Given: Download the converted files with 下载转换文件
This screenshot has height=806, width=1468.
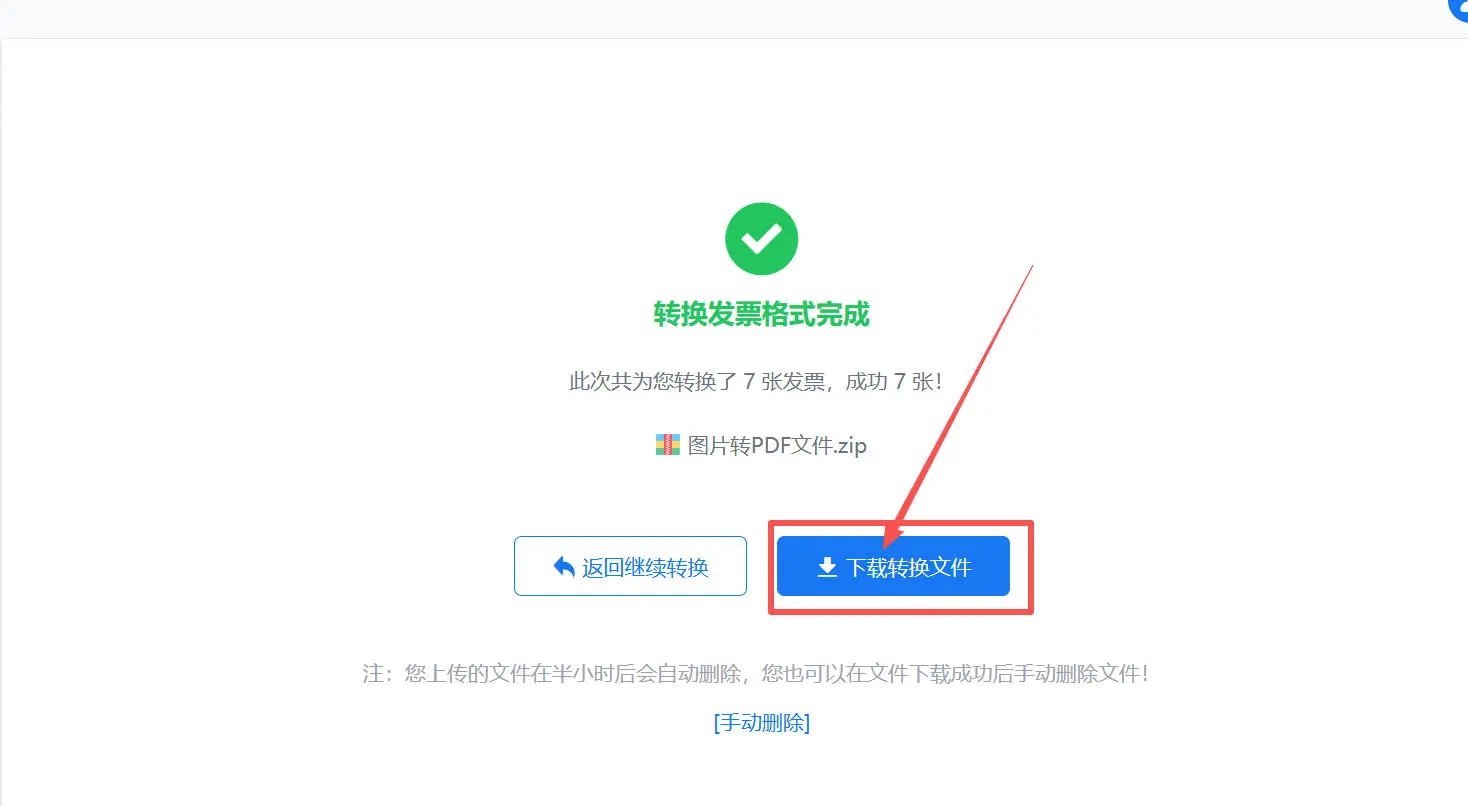Looking at the screenshot, I should coord(893,567).
